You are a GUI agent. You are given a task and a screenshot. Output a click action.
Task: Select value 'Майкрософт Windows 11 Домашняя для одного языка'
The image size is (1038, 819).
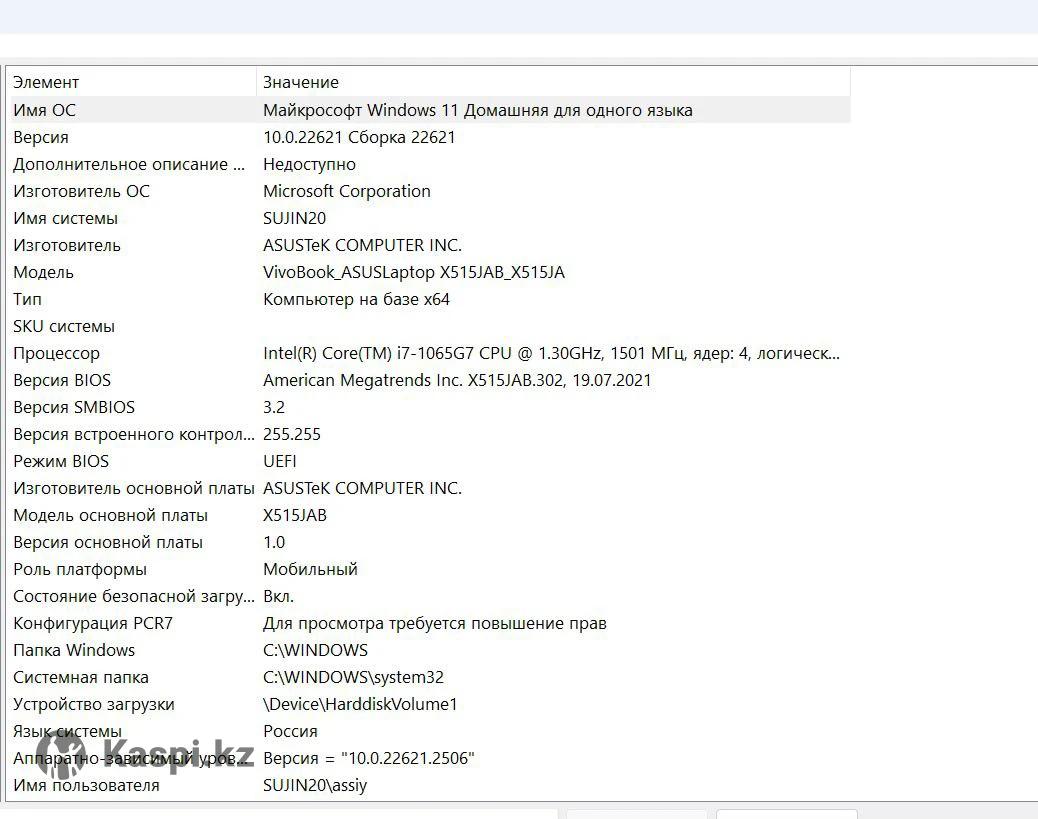click(477, 110)
